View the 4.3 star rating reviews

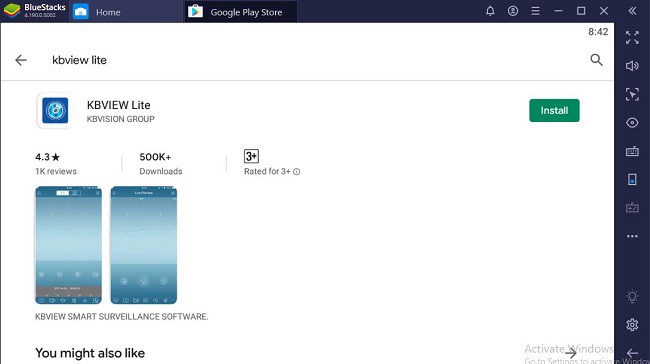tap(48, 157)
